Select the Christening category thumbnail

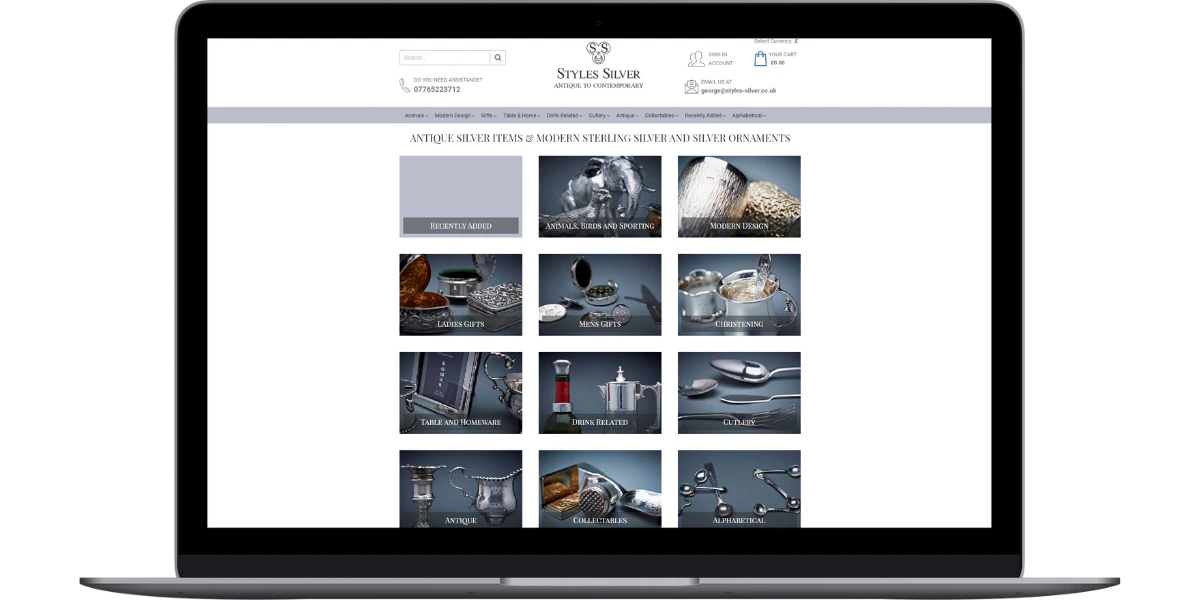click(x=739, y=294)
